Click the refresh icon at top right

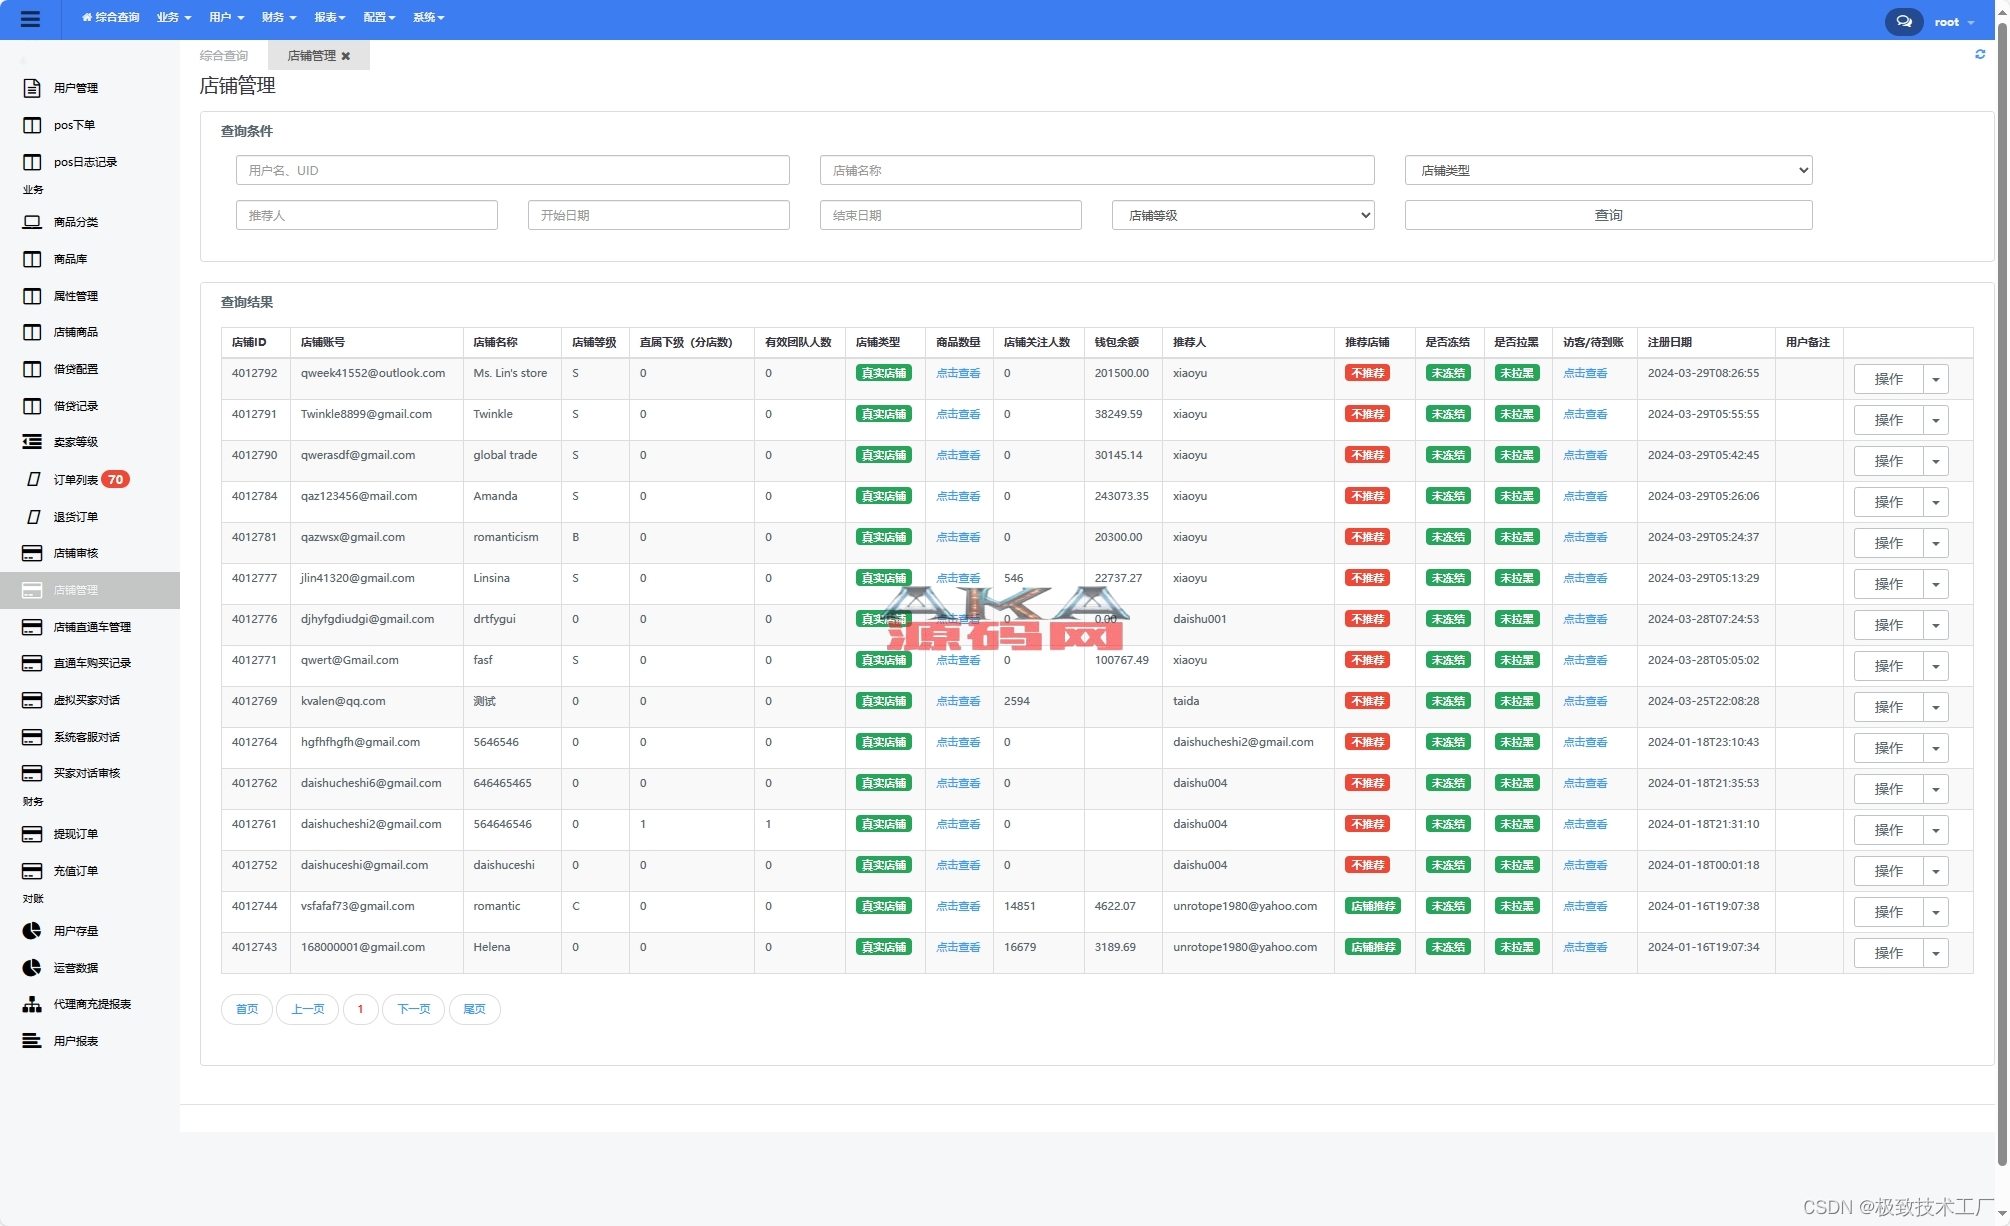[1980, 54]
